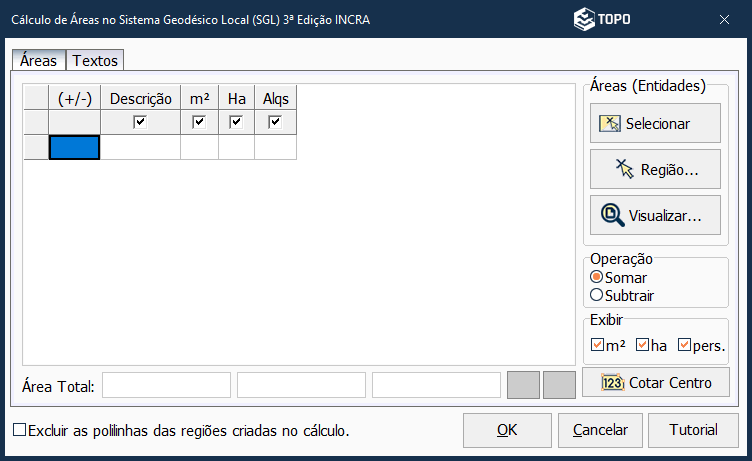Image resolution: width=752 pixels, height=461 pixels.
Task: Click the Selecionar areas button icon
Action: 610,124
